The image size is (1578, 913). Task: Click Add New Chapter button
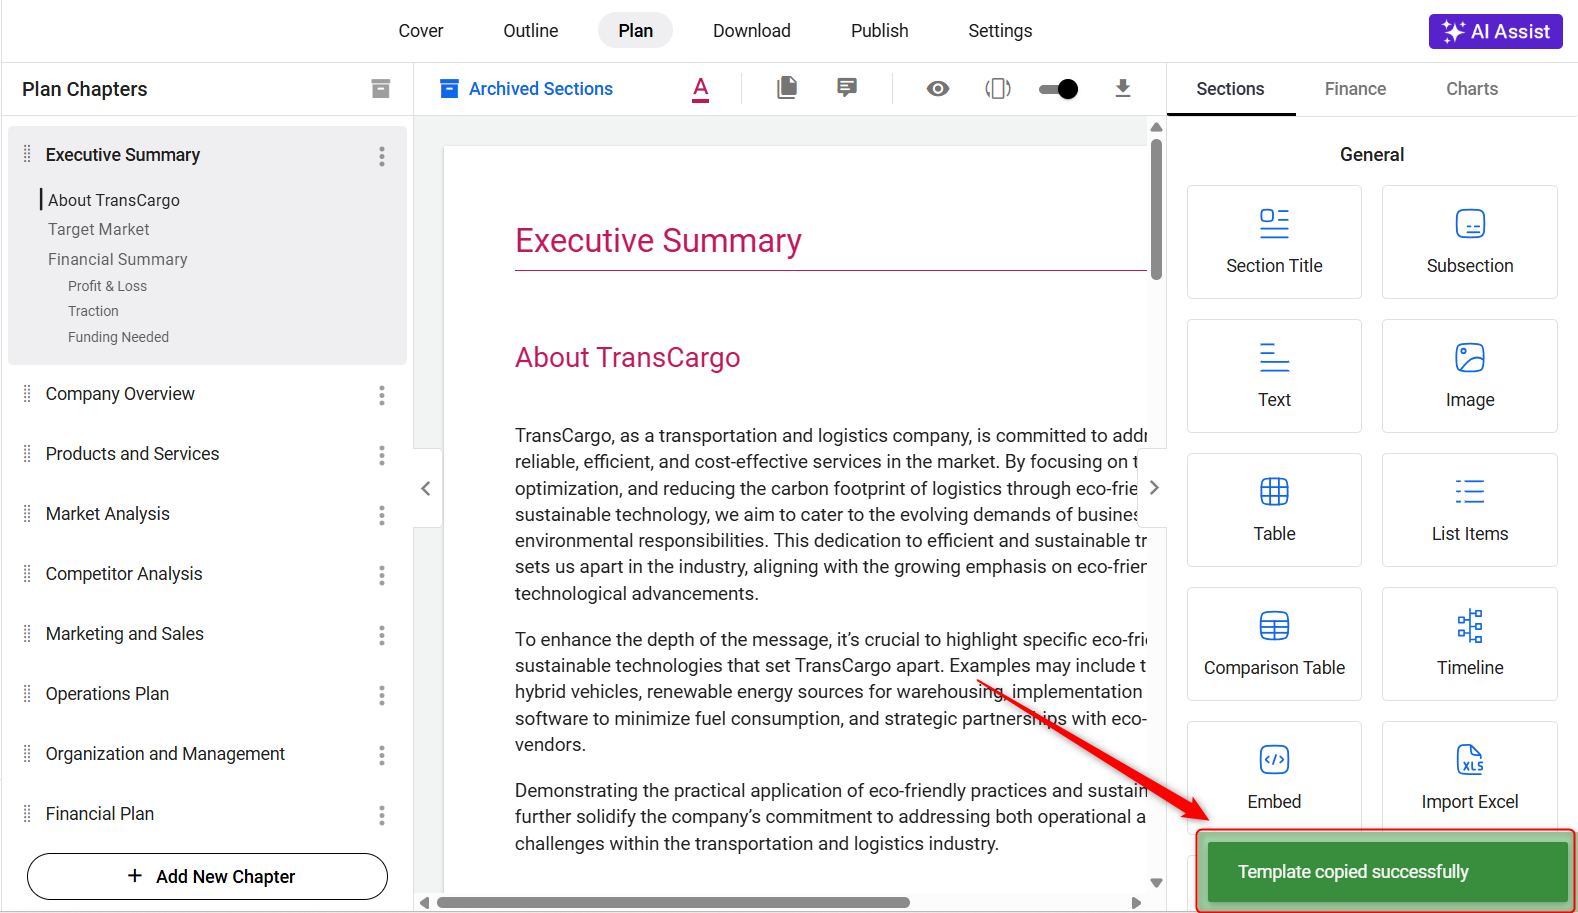pos(207,877)
